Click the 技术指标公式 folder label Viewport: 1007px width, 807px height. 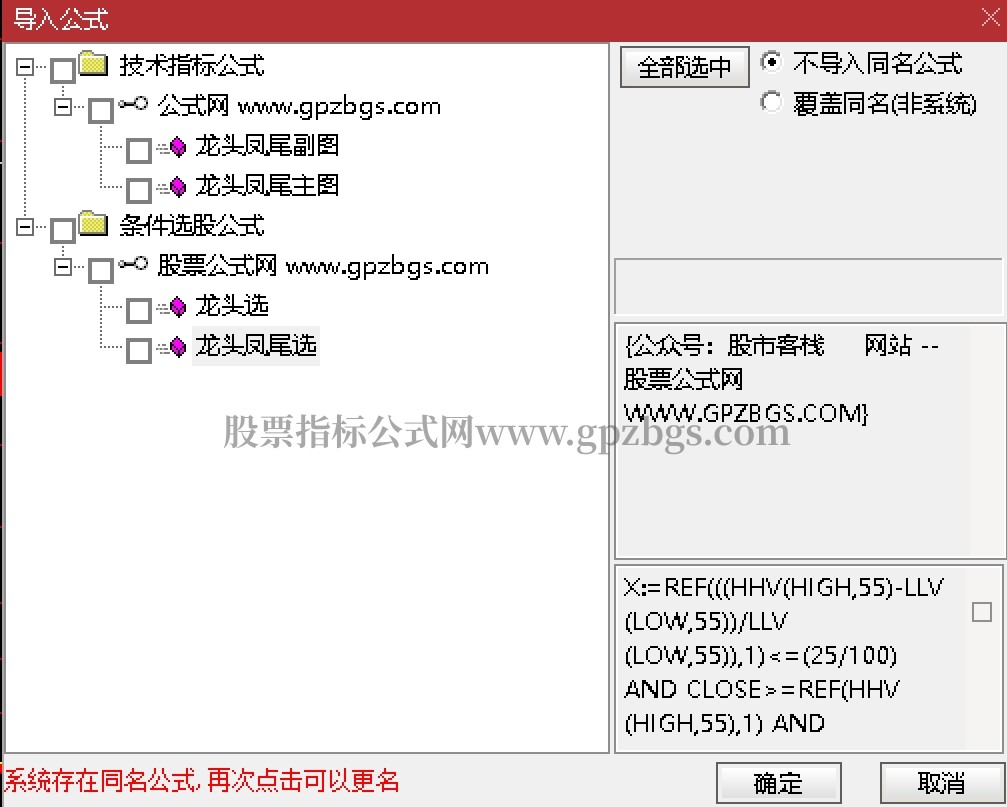[x=192, y=65]
